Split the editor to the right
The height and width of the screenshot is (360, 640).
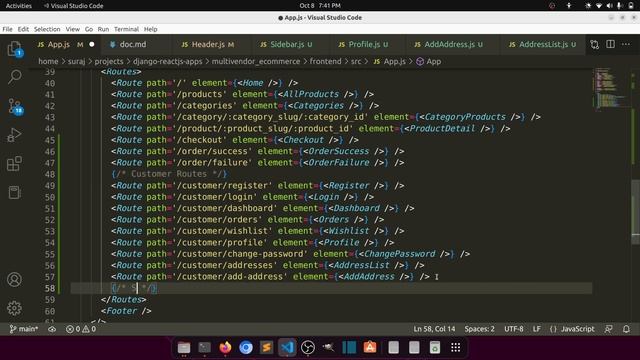coord(610,44)
